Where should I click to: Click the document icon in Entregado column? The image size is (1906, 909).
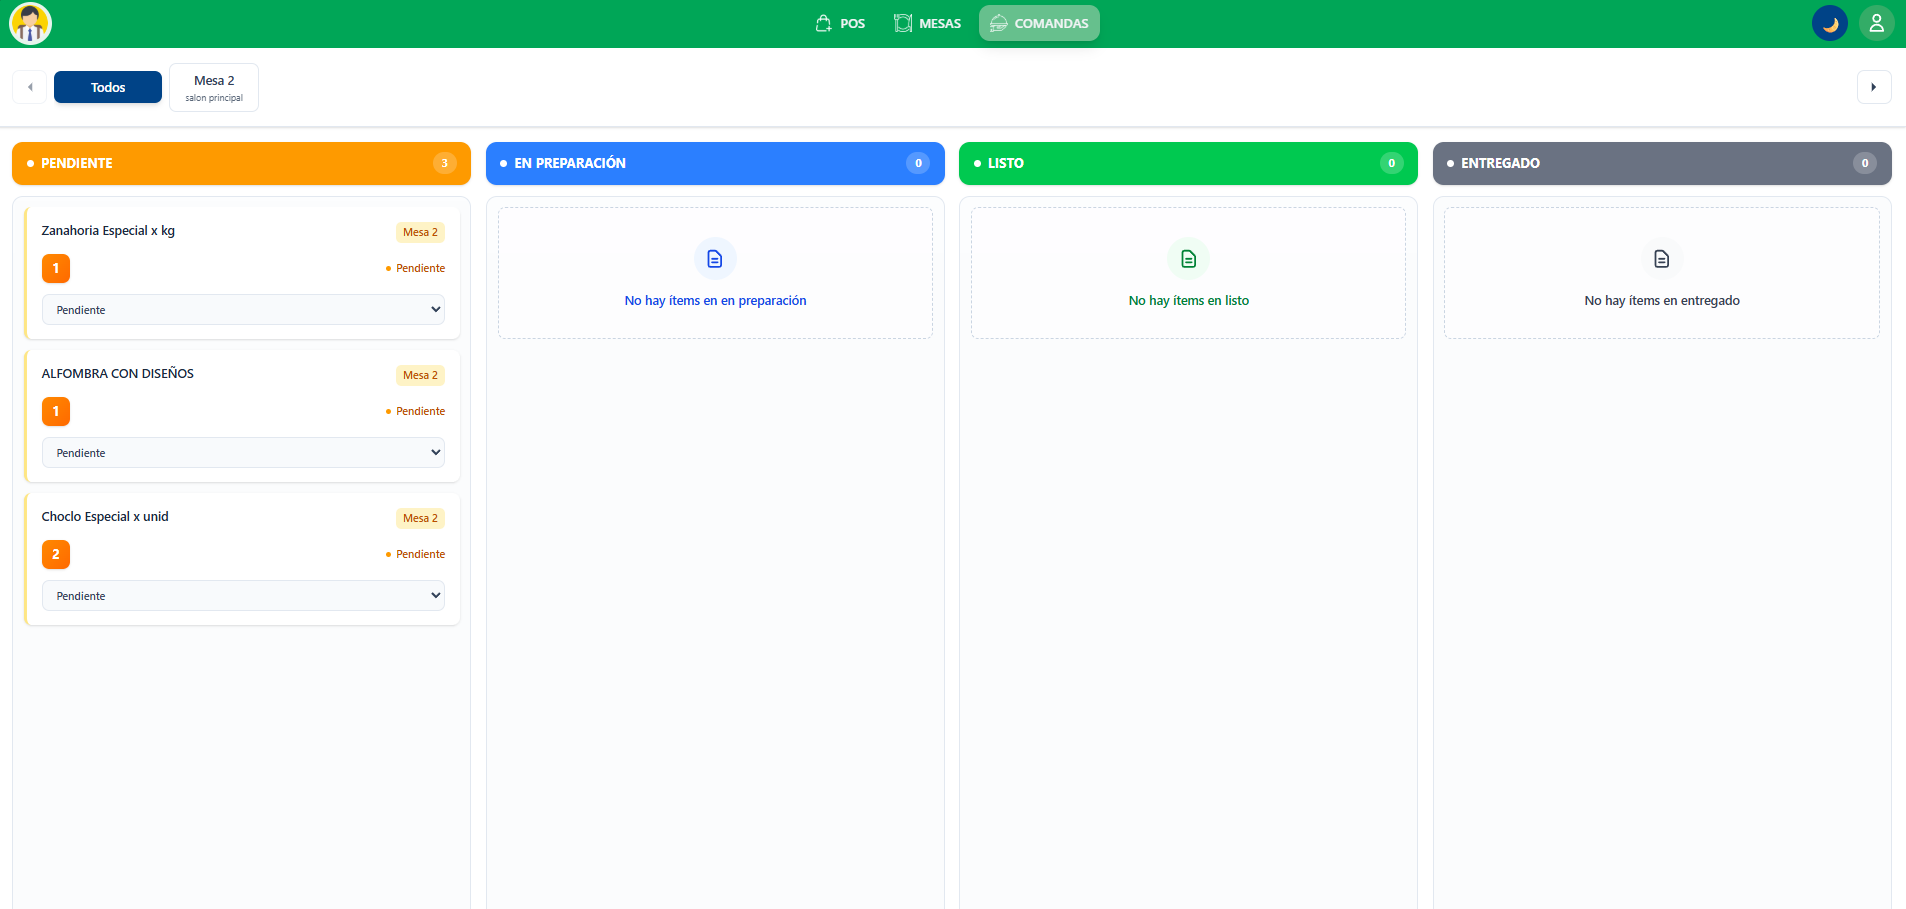coord(1661,259)
